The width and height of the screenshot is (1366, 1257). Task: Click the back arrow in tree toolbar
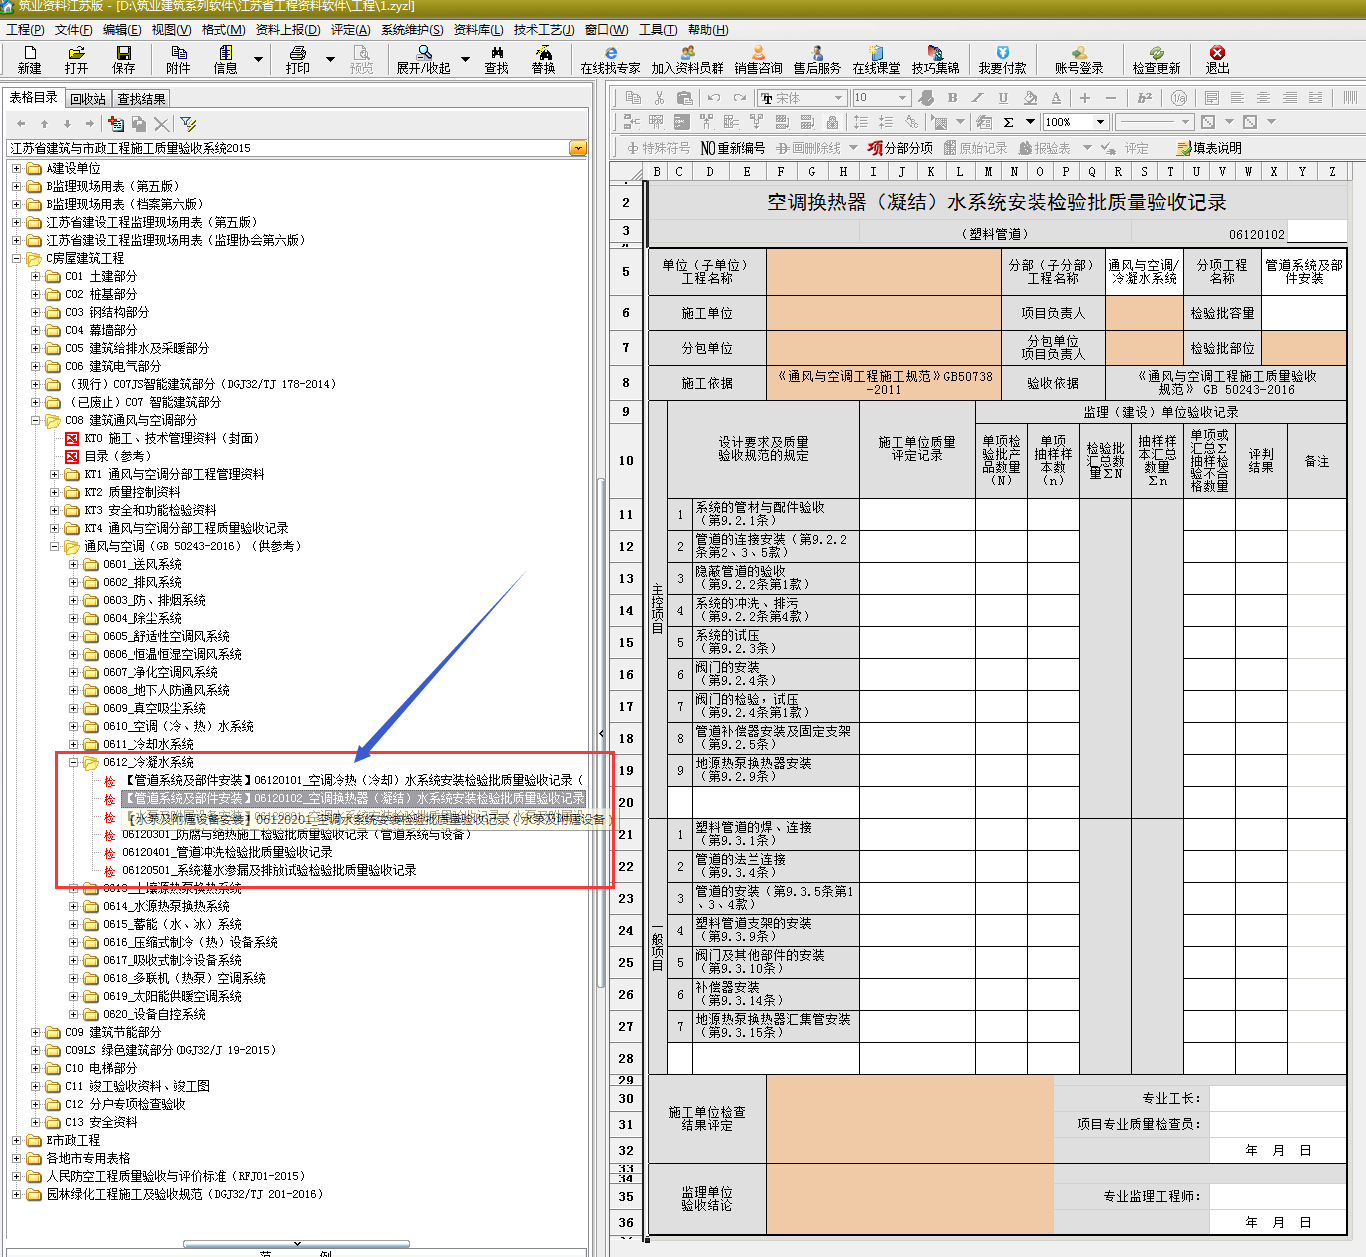(21, 123)
